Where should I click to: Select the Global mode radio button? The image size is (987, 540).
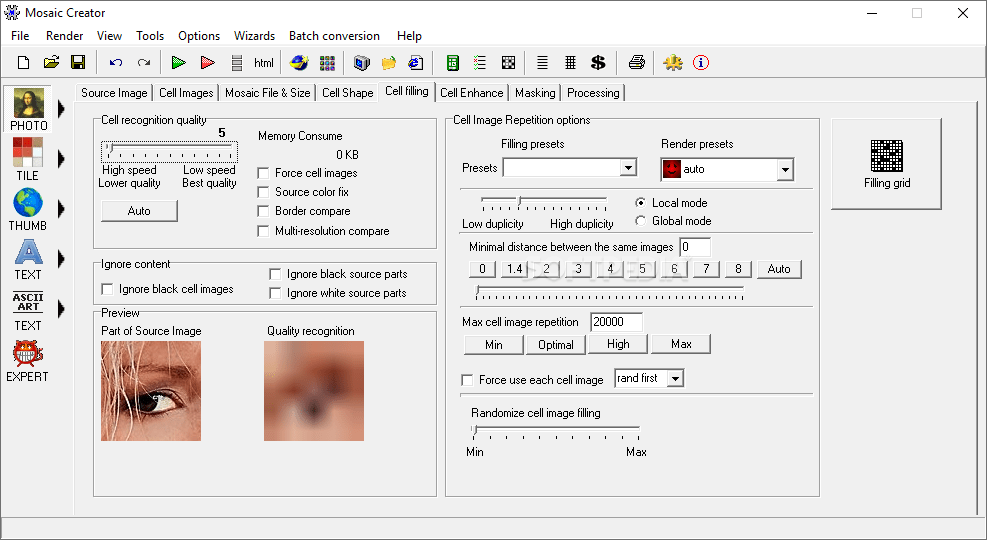click(640, 221)
